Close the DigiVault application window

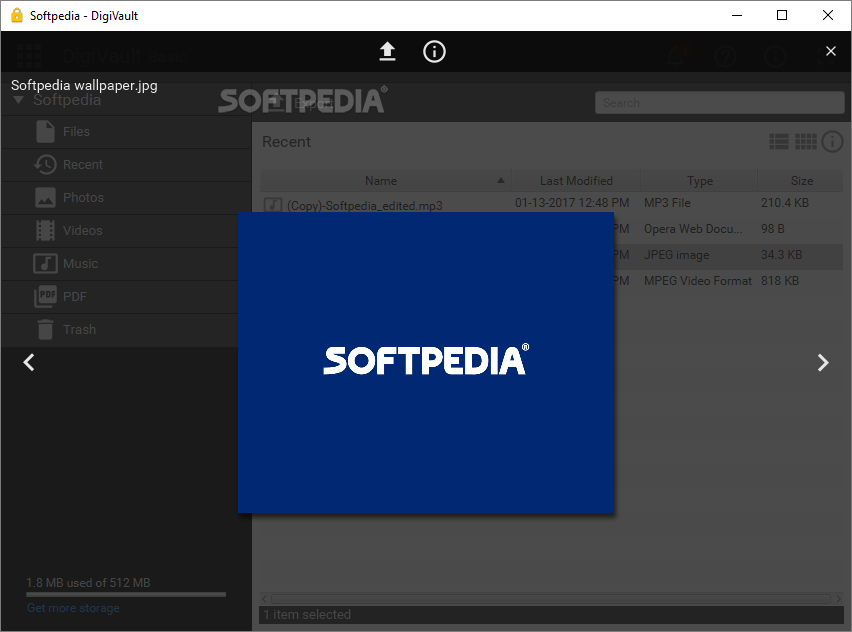tap(828, 15)
